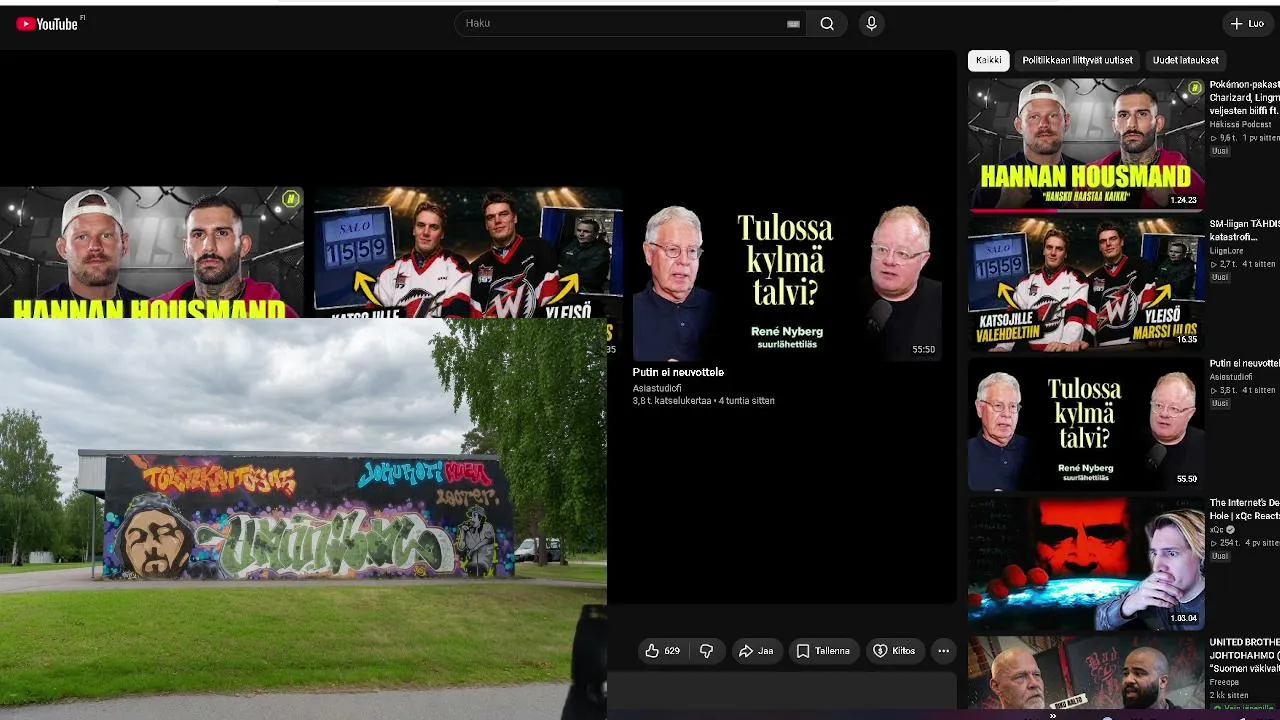Image resolution: width=1280 pixels, height=720 pixels.
Task: Open sidebar Hannan Housmand video thumbnail
Action: (1086, 145)
